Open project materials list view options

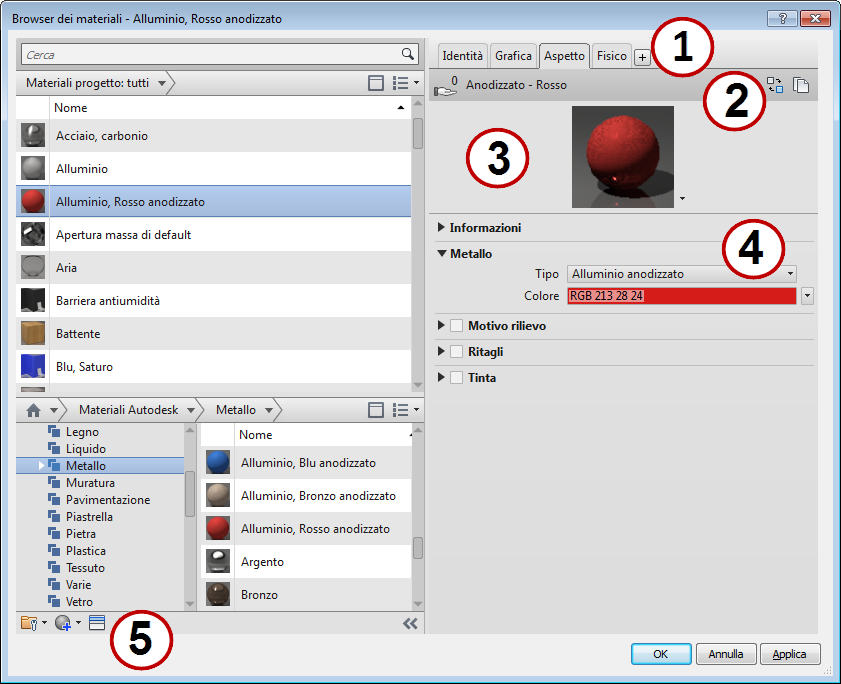click(x=405, y=83)
